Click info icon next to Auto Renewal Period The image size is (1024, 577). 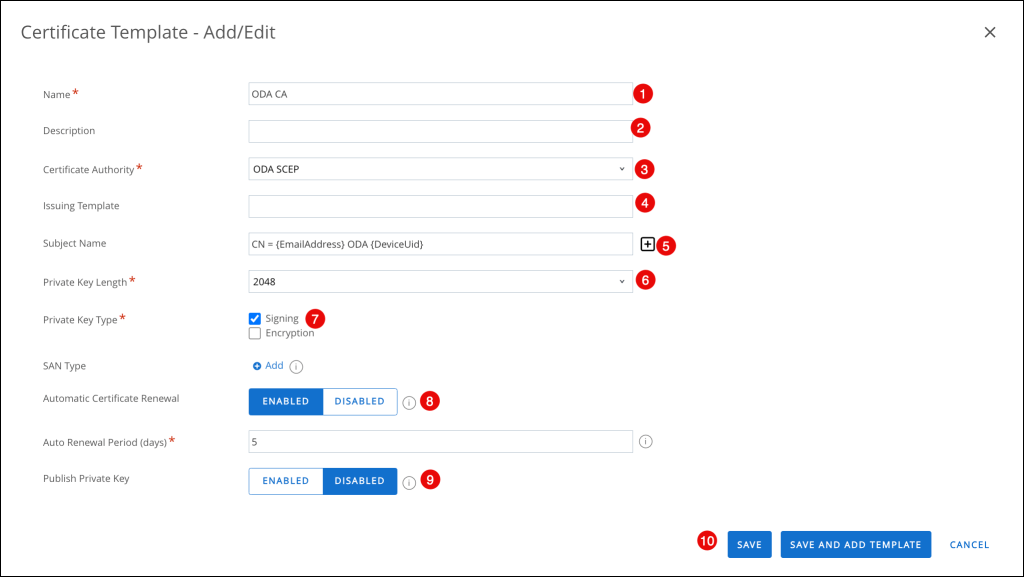[x=646, y=441]
